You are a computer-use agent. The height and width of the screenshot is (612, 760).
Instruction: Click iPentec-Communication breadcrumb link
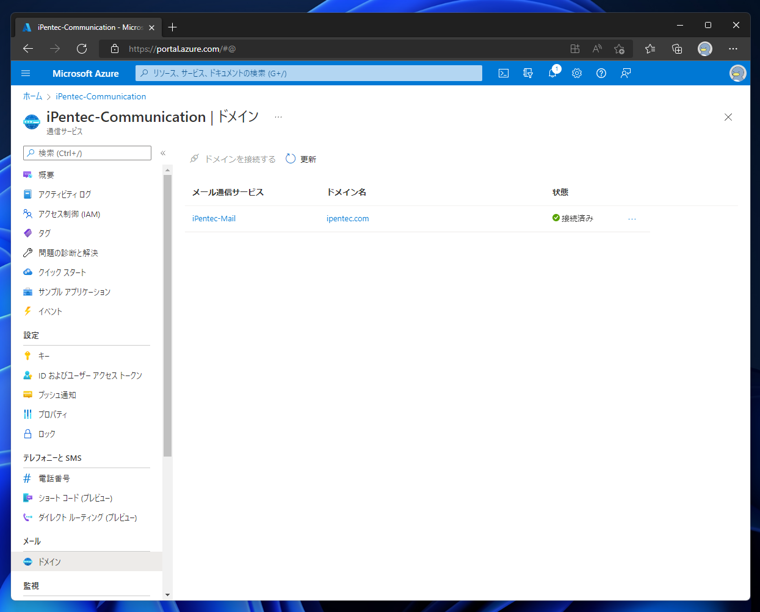[101, 96]
